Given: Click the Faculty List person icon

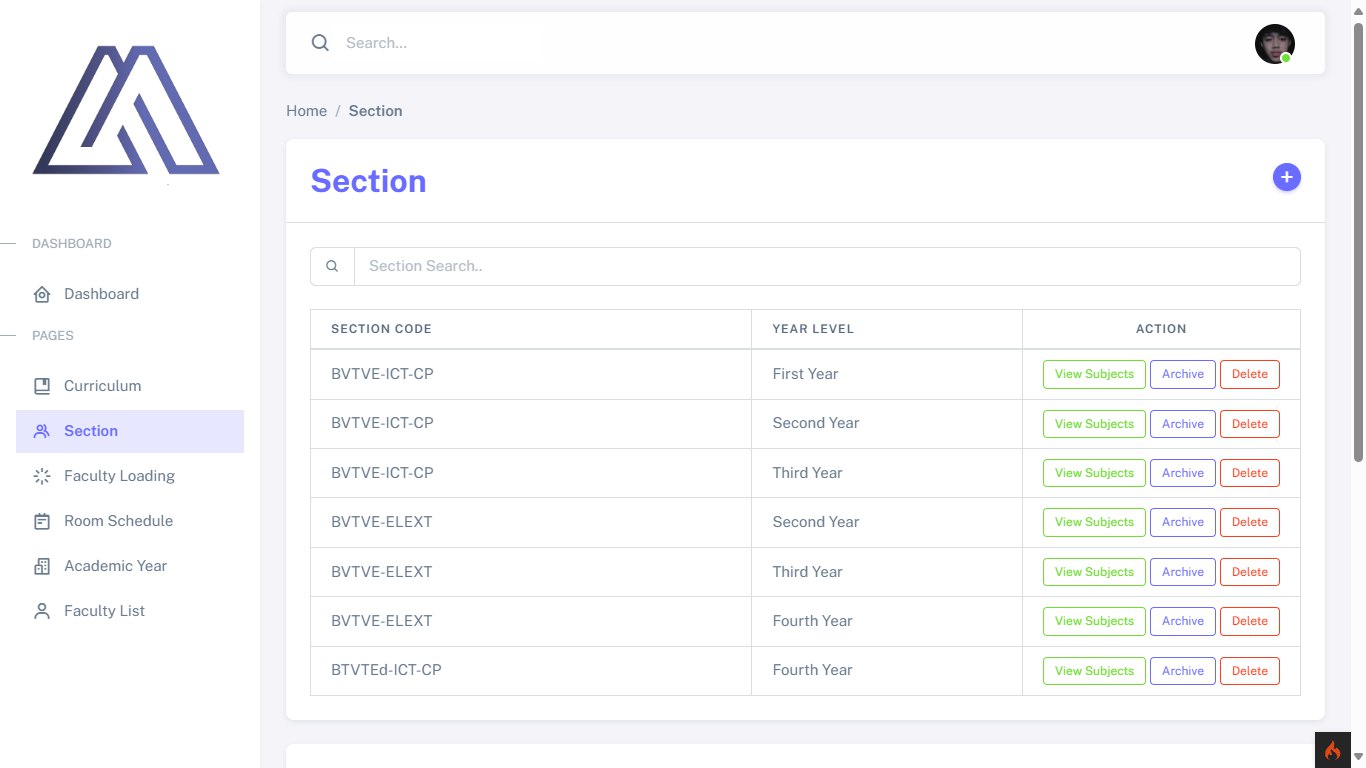Looking at the screenshot, I should [42, 611].
